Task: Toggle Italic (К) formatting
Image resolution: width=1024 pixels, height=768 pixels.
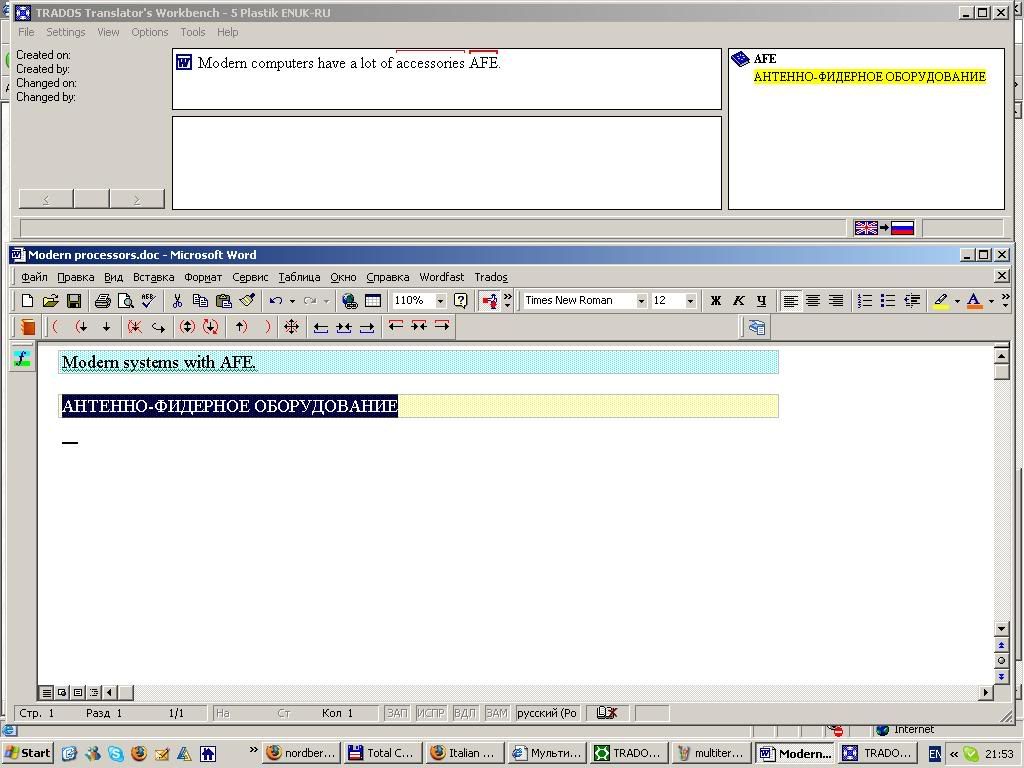Action: [739, 301]
